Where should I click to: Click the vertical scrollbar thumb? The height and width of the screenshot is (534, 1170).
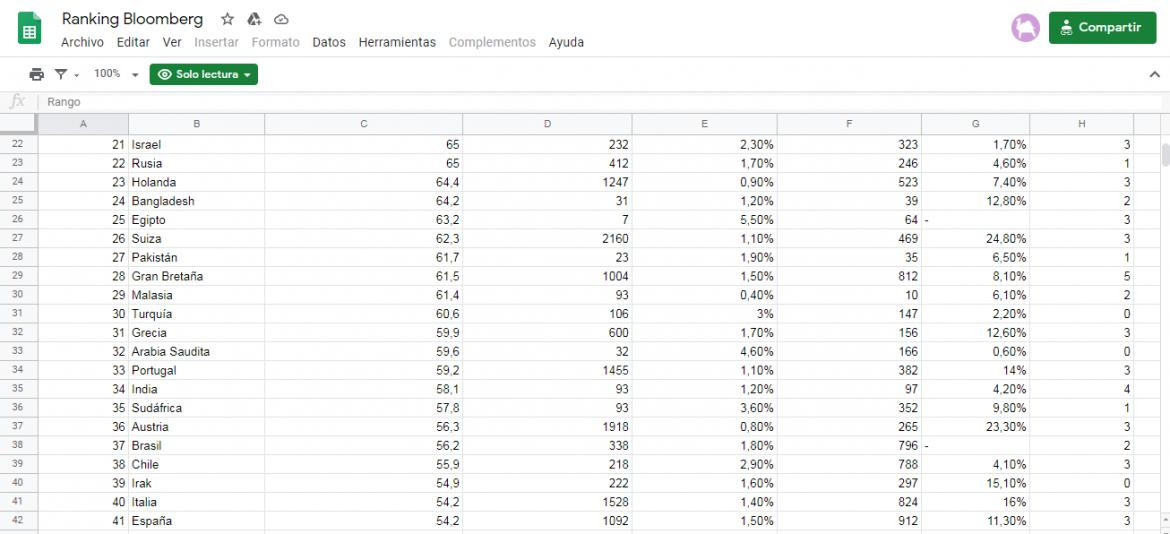[1165, 154]
